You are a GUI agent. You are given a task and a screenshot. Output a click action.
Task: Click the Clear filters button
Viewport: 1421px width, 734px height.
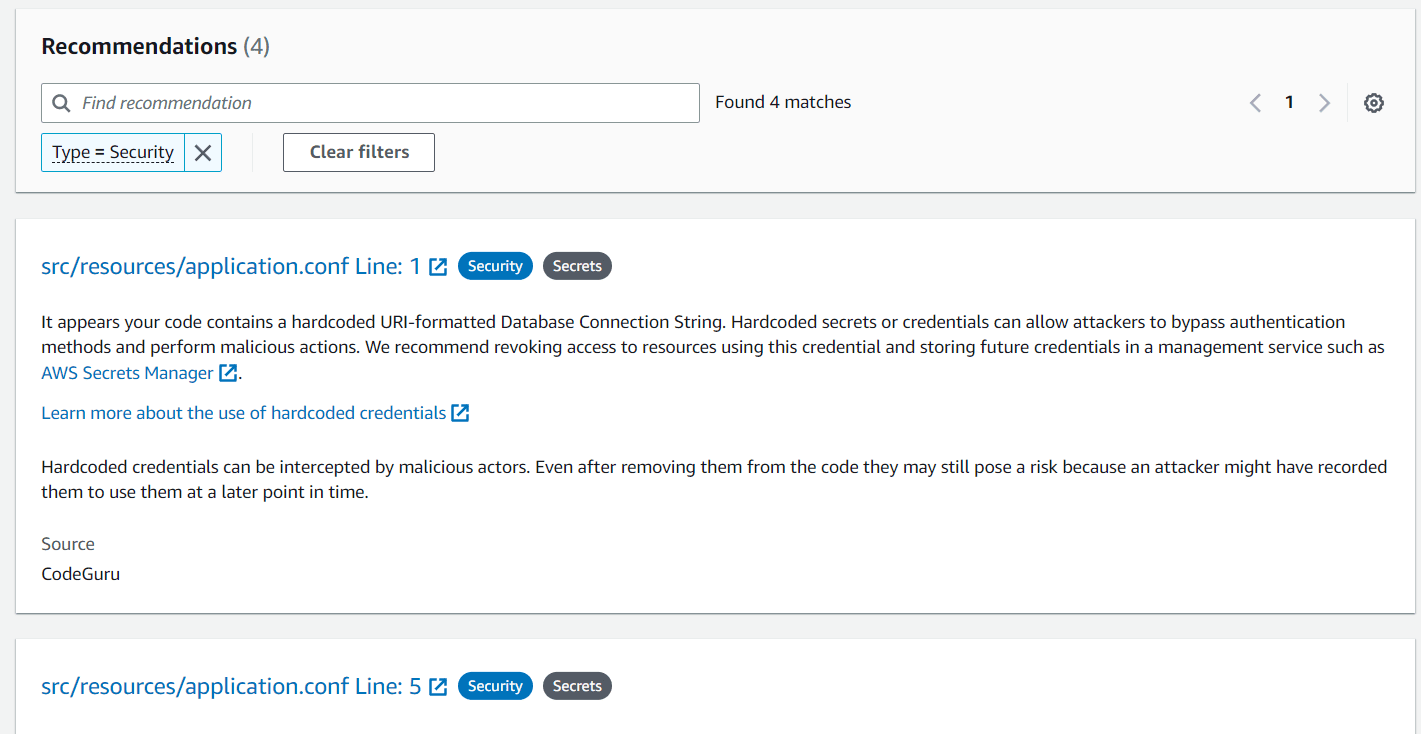[358, 152]
